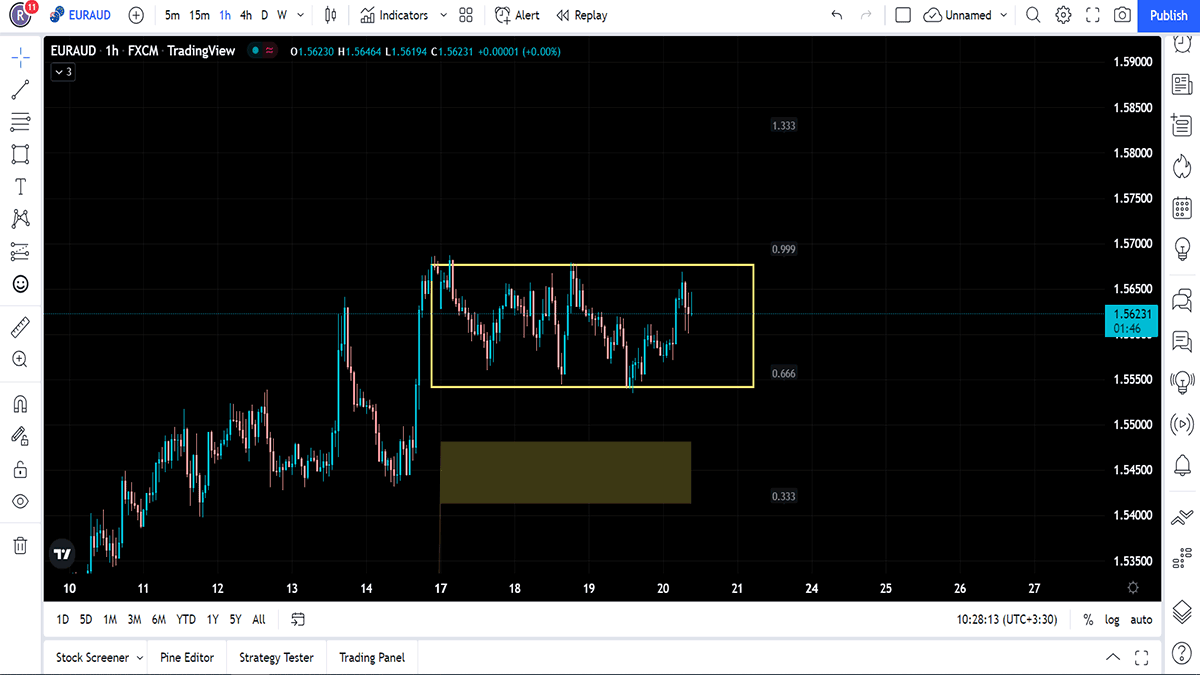Click the dark yellow shaded rectangle zone
The image size is (1200, 675).
565,472
